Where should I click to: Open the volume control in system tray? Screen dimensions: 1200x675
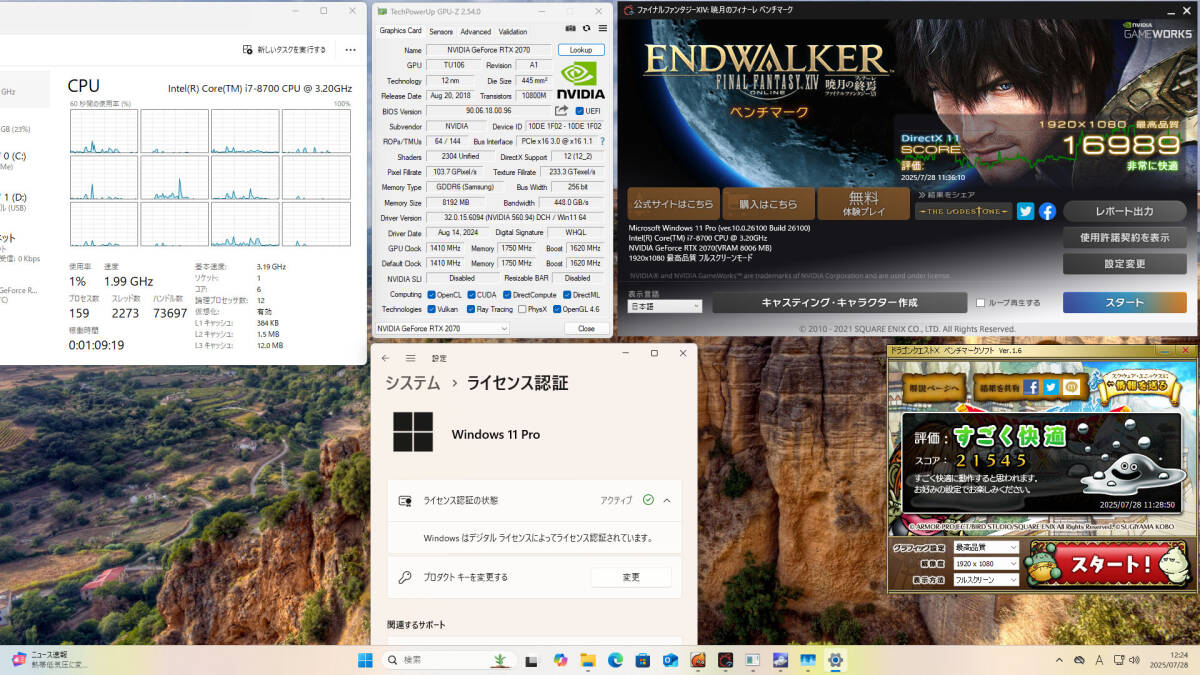[1132, 660]
